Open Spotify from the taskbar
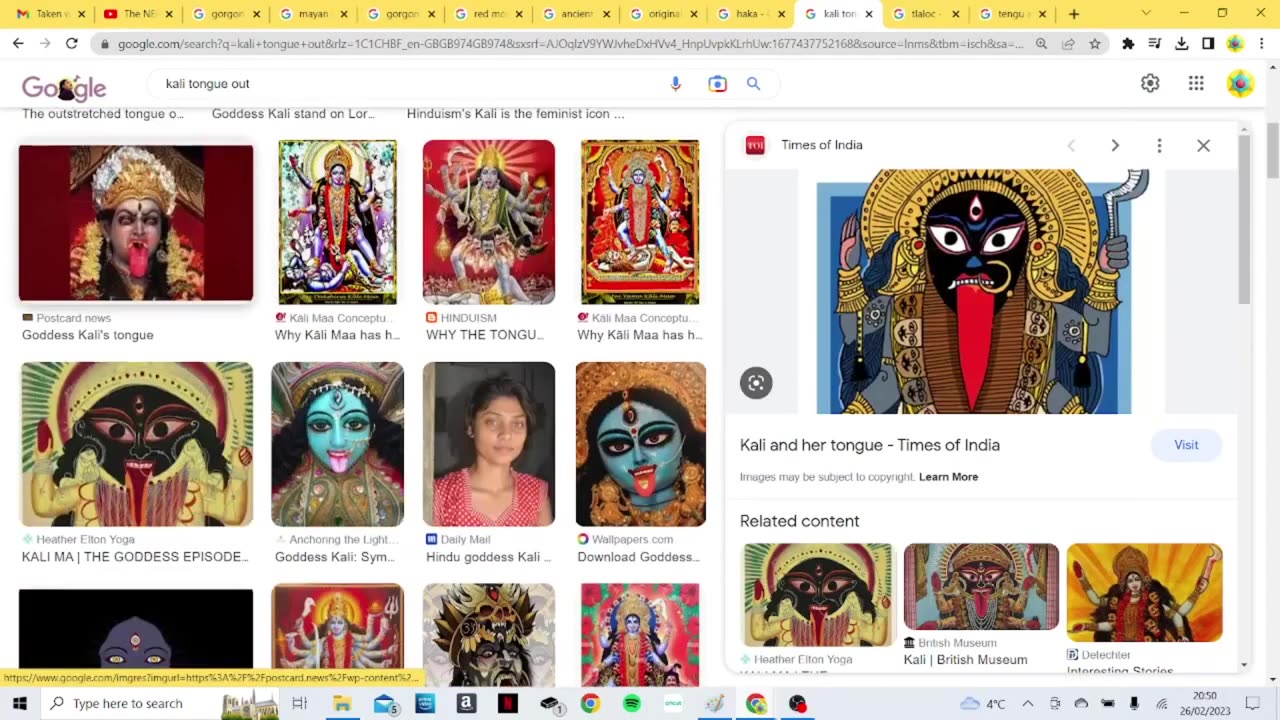 coord(631,703)
